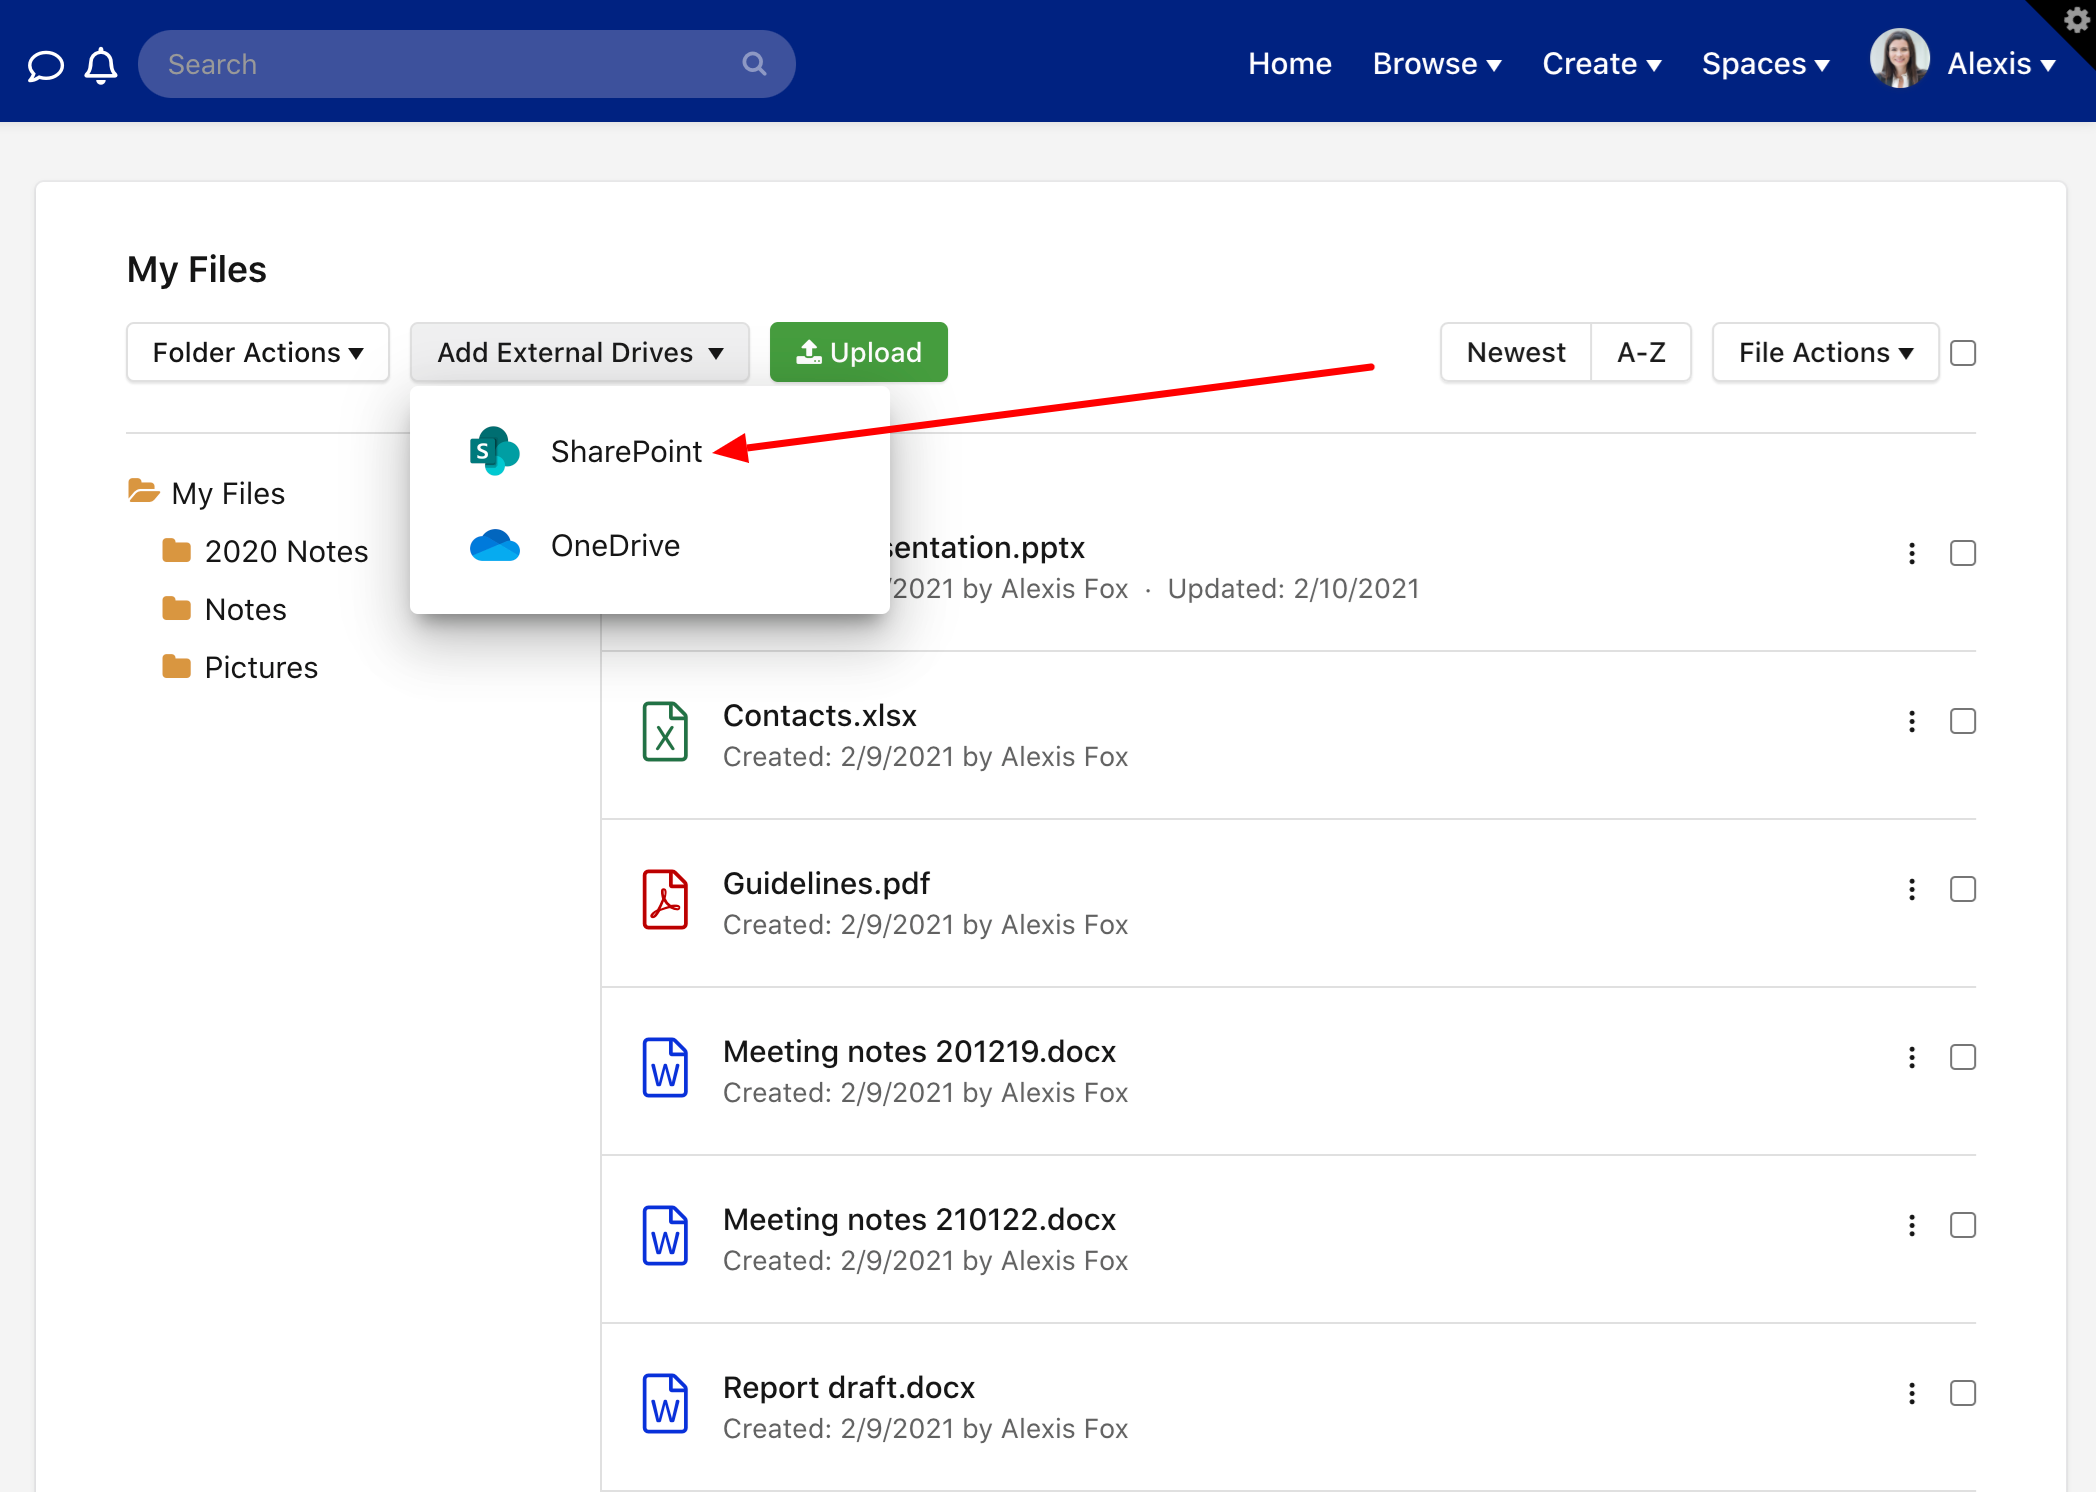The height and width of the screenshot is (1492, 2096).
Task: Click the Notes folder icon
Action: 176,609
